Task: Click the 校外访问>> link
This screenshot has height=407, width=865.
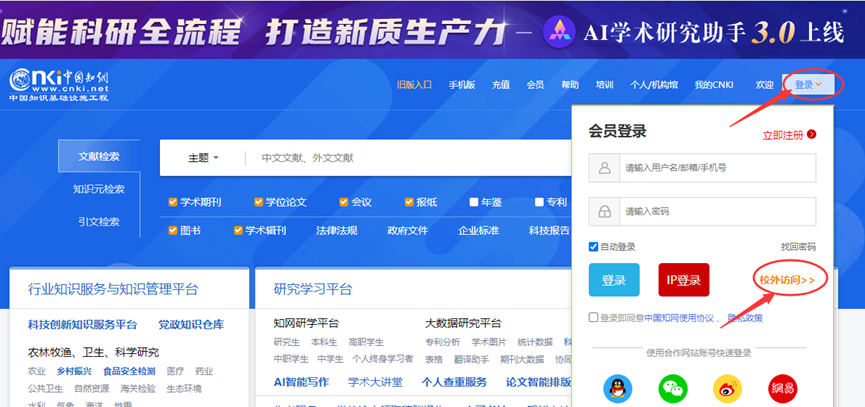Action: (787, 280)
